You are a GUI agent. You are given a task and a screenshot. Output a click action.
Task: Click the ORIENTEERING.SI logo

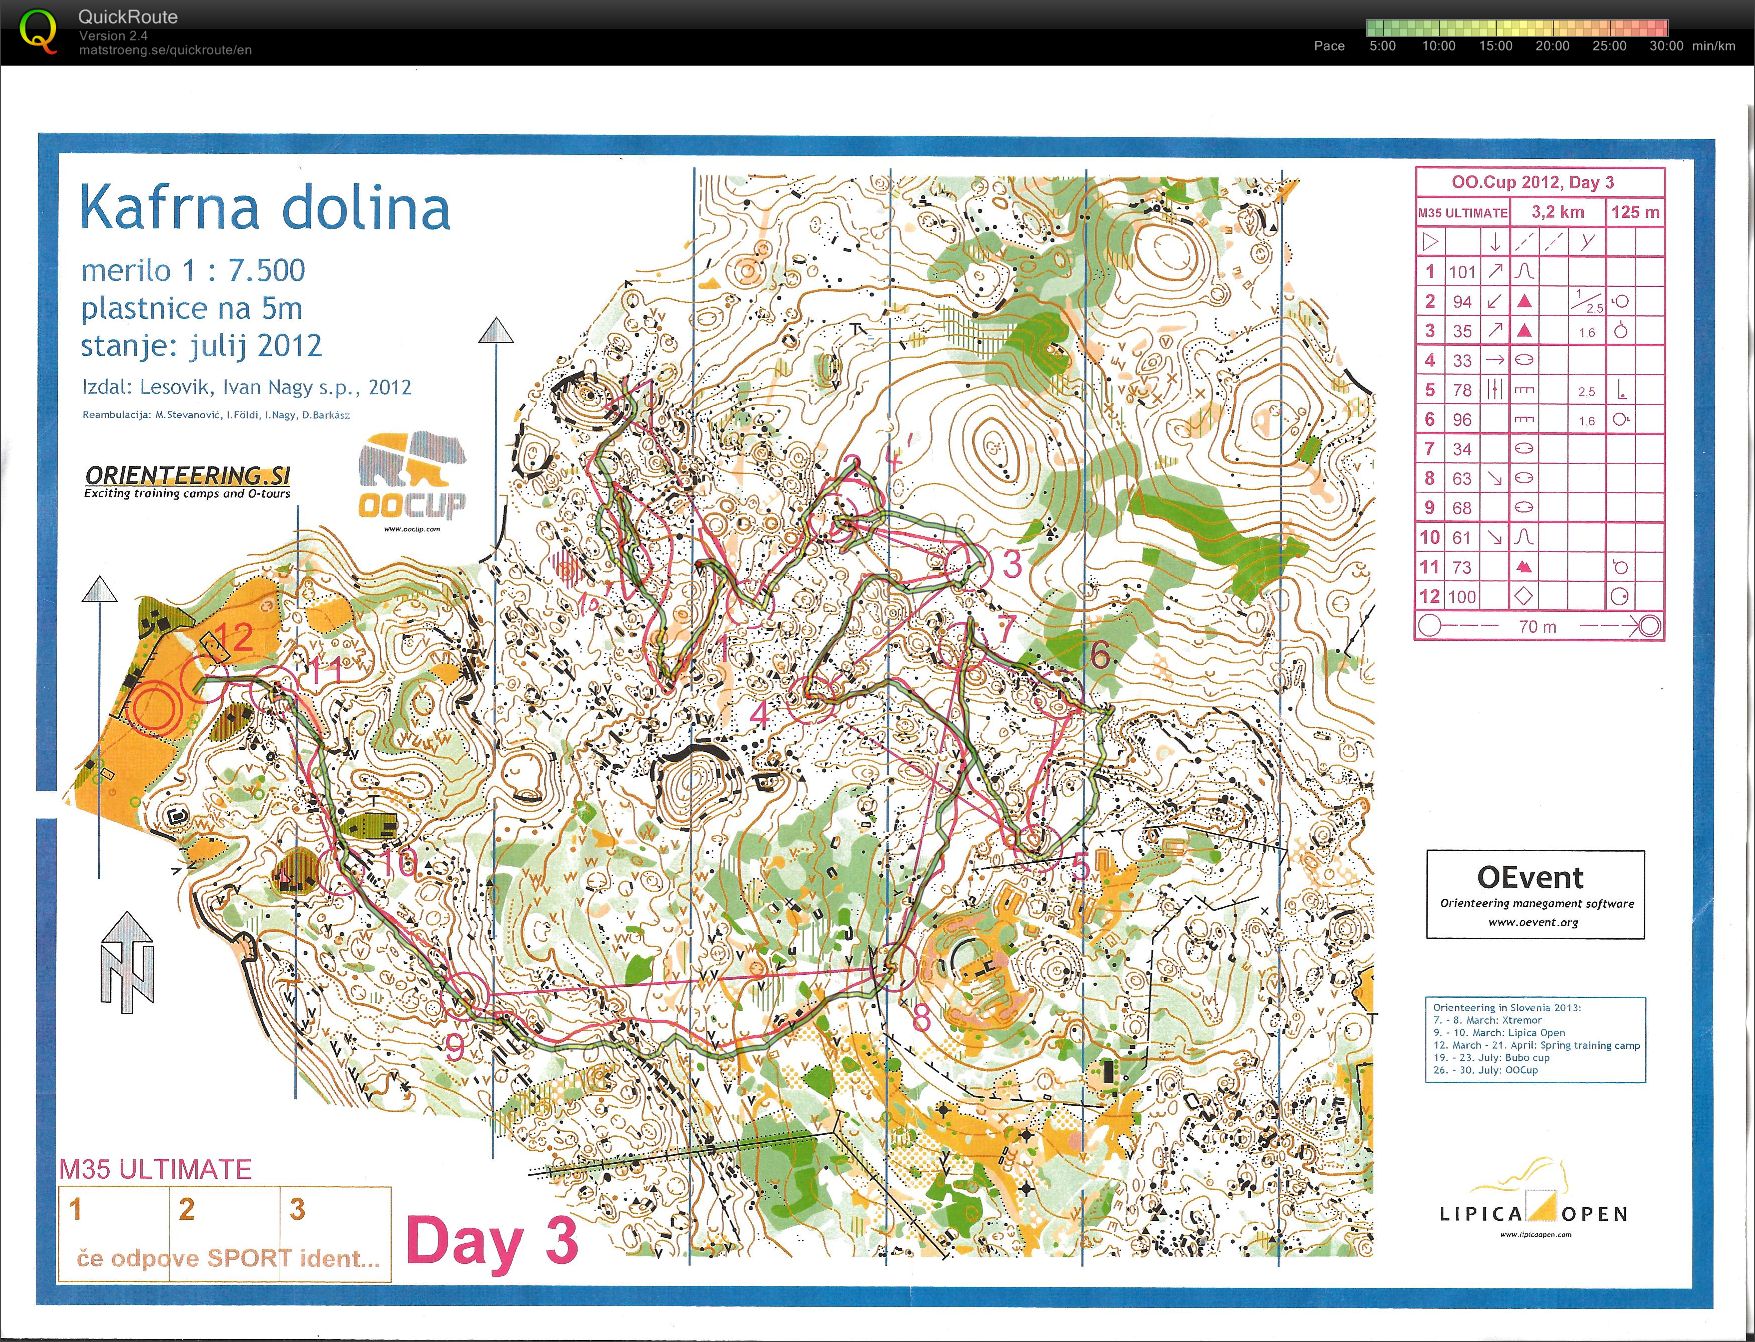coord(187,480)
